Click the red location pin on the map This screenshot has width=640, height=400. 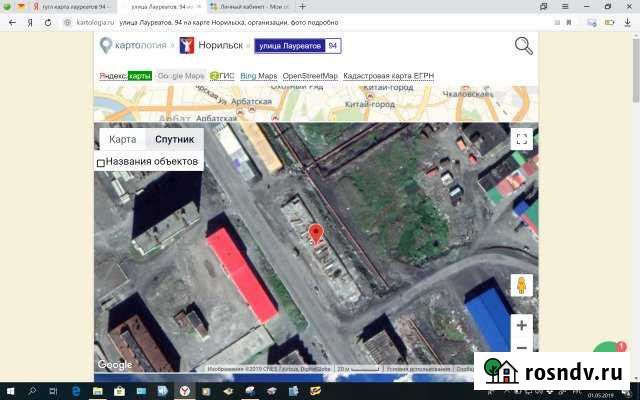[316, 233]
